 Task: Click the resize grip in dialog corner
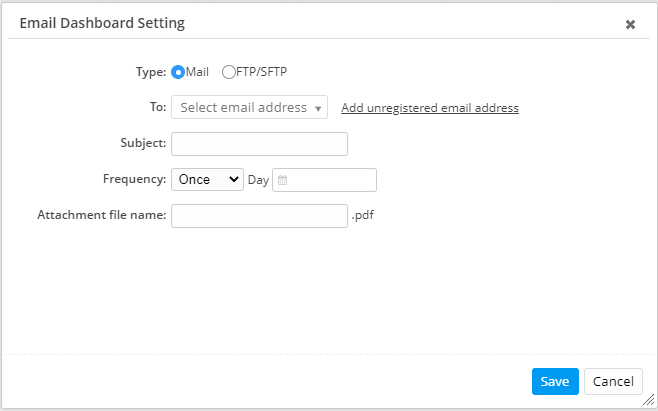648,401
